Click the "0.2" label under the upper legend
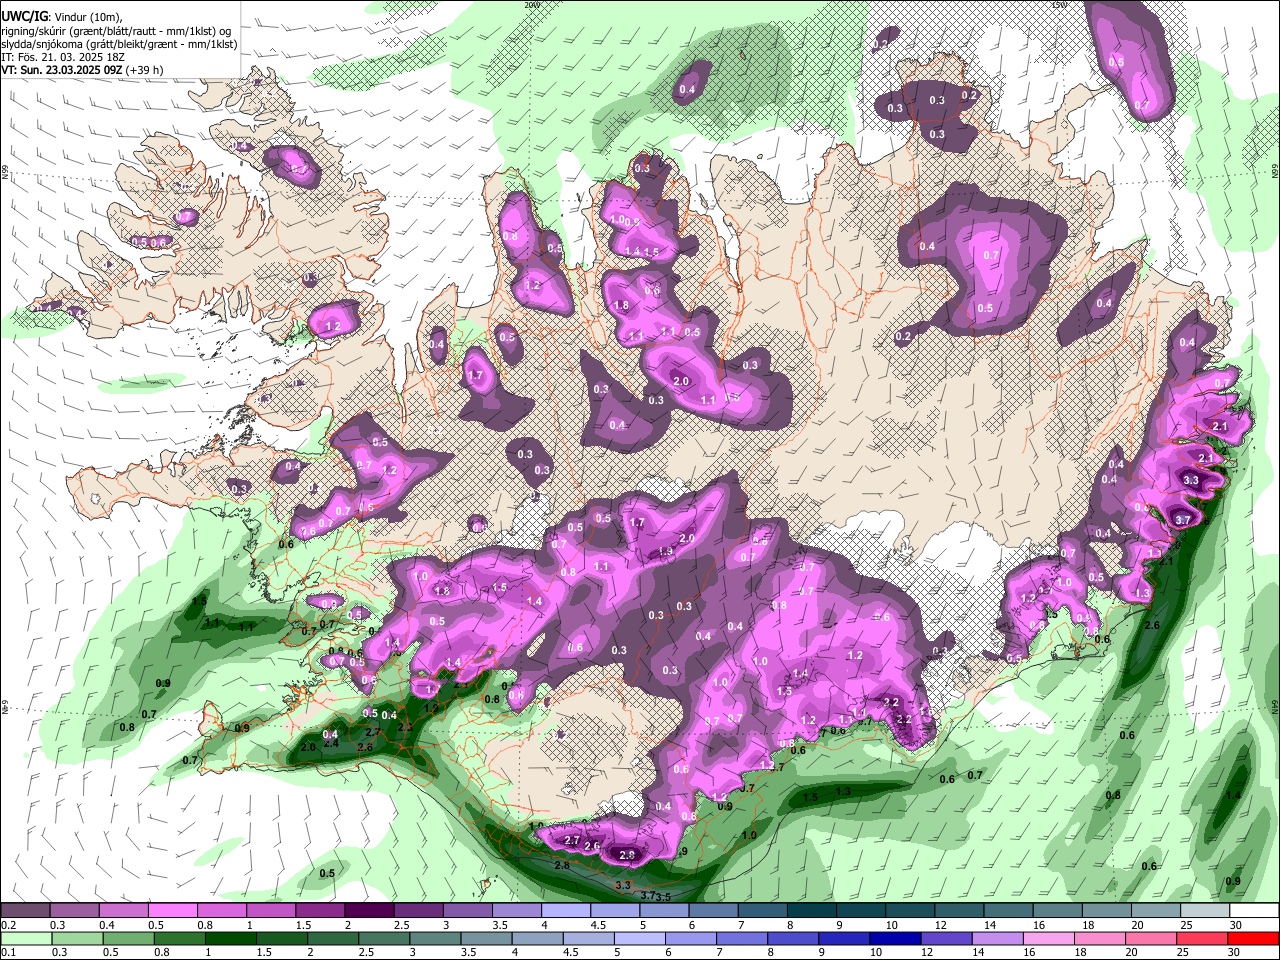1280x960 pixels. (x=8, y=925)
